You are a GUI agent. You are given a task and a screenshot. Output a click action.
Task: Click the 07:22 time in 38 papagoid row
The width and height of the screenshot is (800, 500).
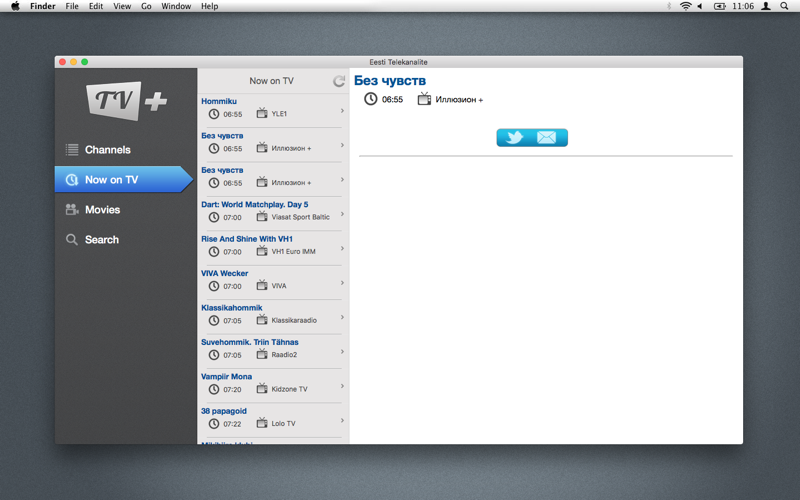click(232, 424)
